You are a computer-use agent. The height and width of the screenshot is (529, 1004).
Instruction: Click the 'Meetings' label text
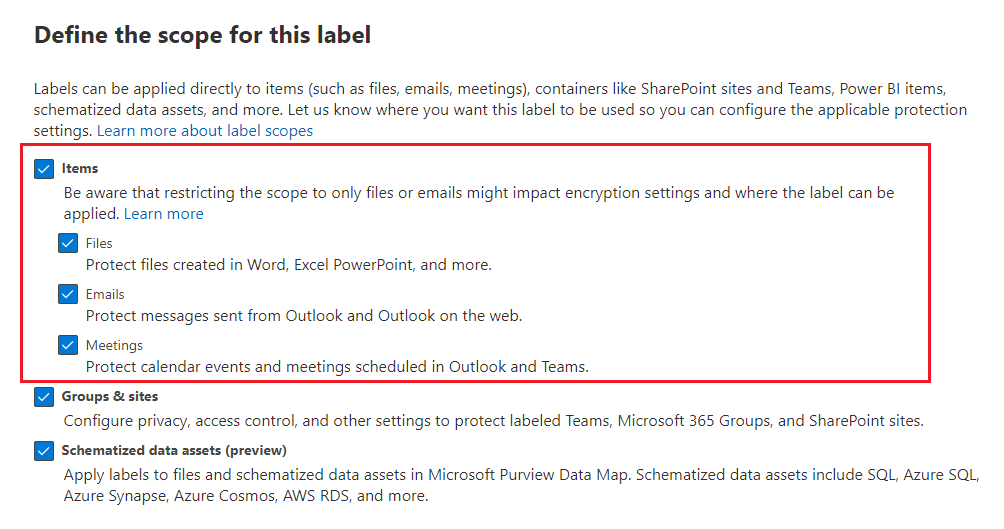[114, 345]
